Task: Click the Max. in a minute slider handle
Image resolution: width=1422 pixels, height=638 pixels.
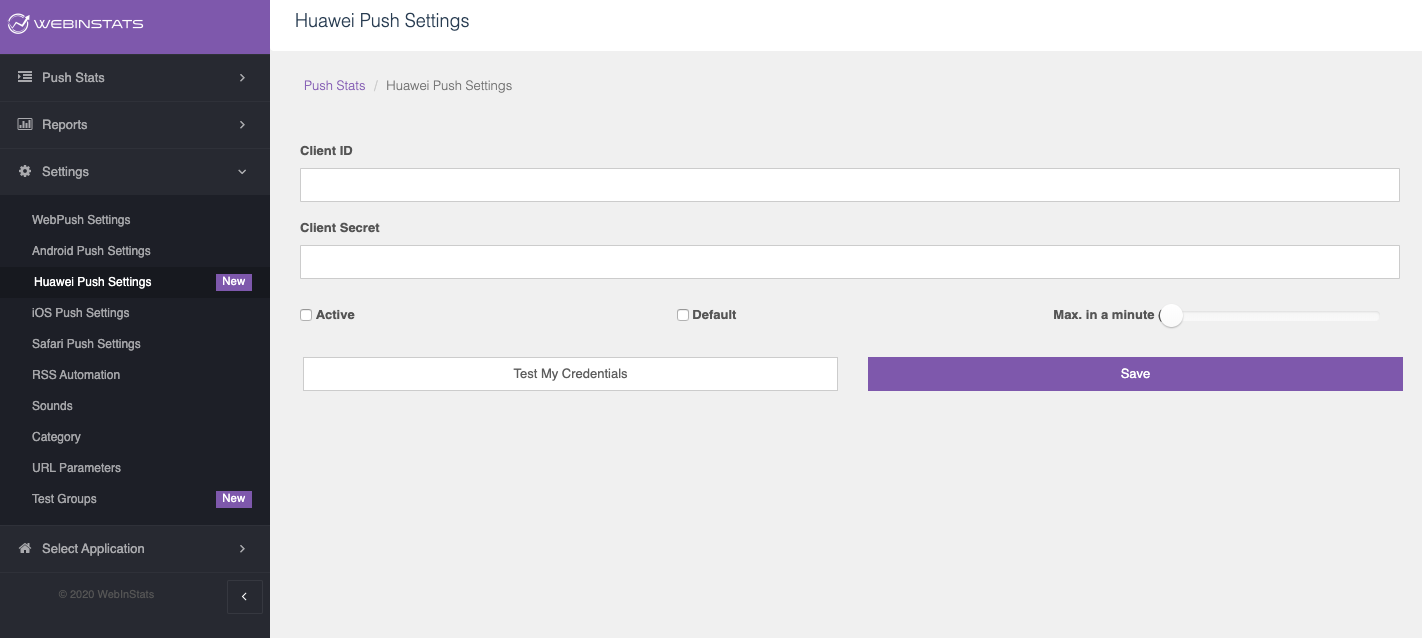Action: 1171,316
